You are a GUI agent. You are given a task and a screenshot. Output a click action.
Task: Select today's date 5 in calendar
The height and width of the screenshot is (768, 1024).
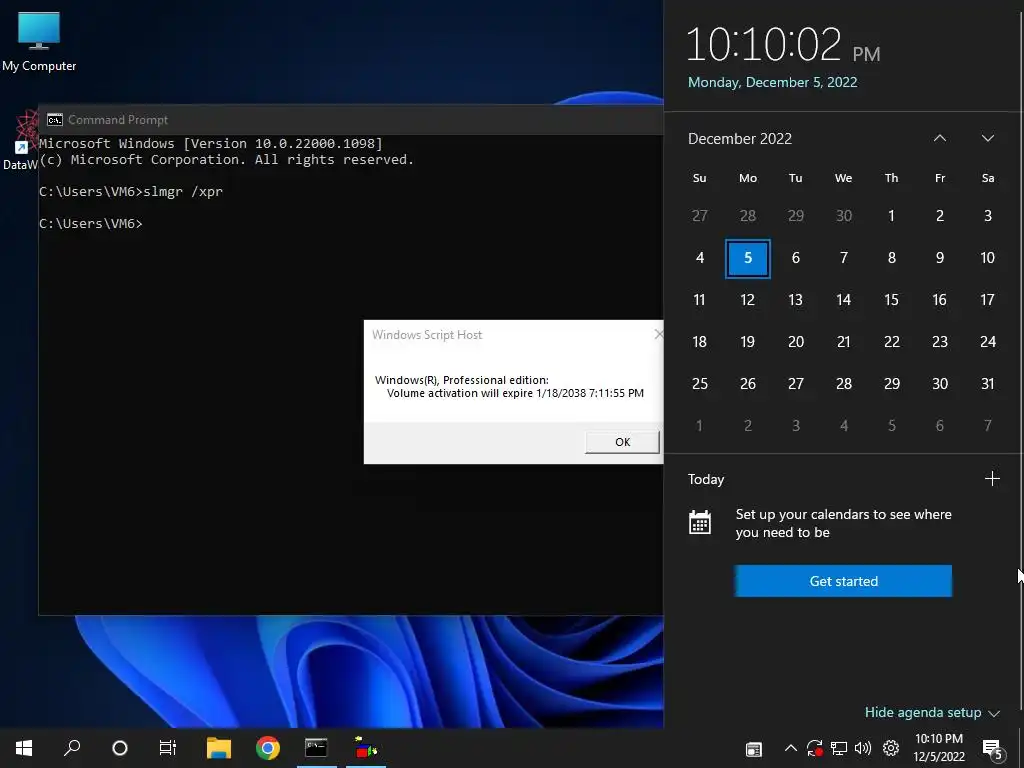pos(748,258)
